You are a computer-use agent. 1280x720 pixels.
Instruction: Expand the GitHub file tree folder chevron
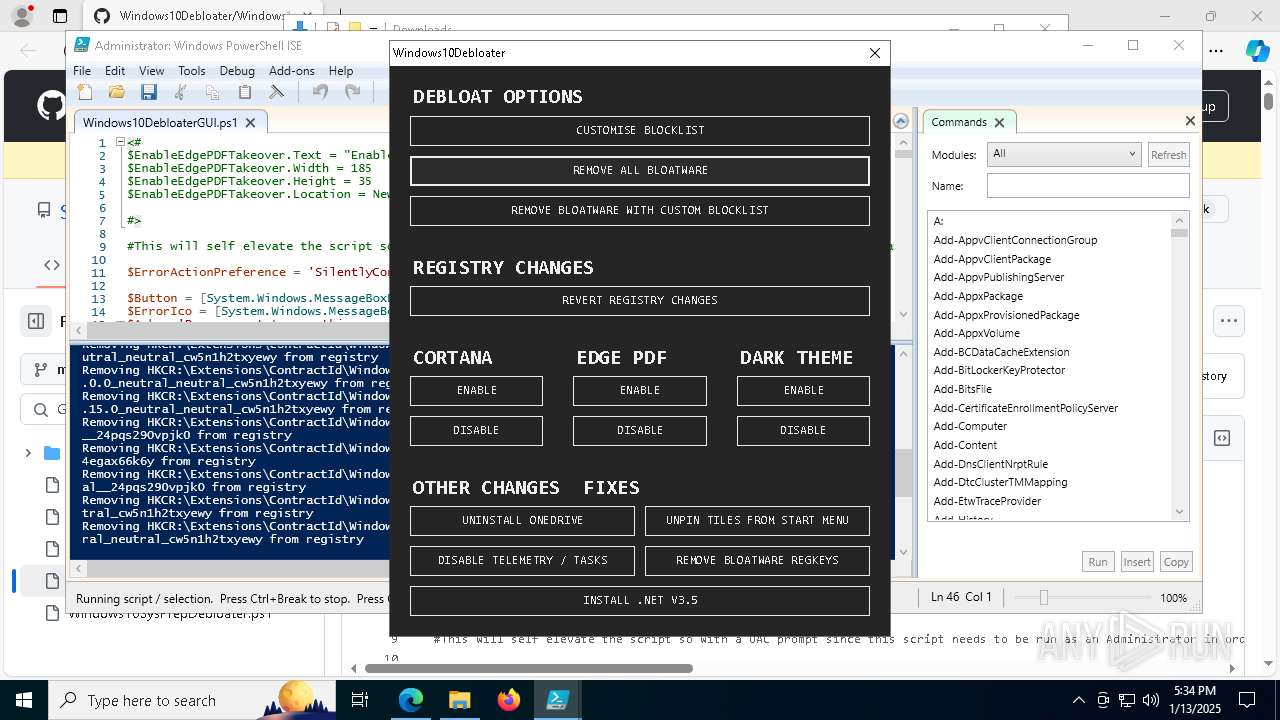(28, 453)
